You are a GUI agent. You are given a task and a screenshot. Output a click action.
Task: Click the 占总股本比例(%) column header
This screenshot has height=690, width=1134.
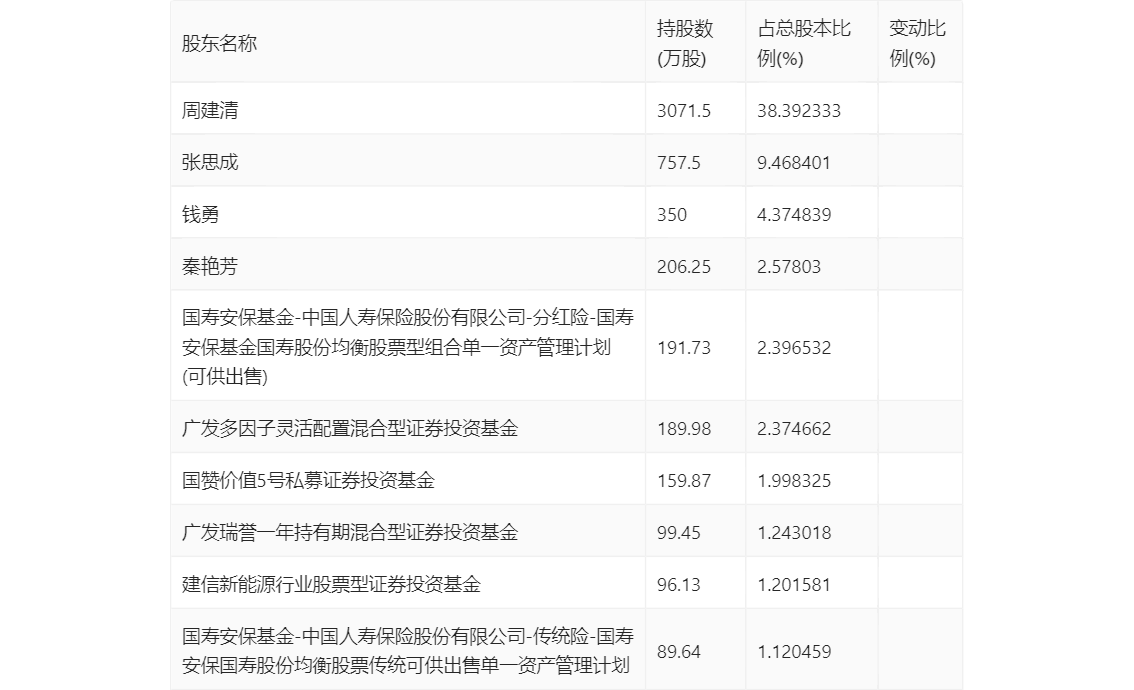pos(803,43)
